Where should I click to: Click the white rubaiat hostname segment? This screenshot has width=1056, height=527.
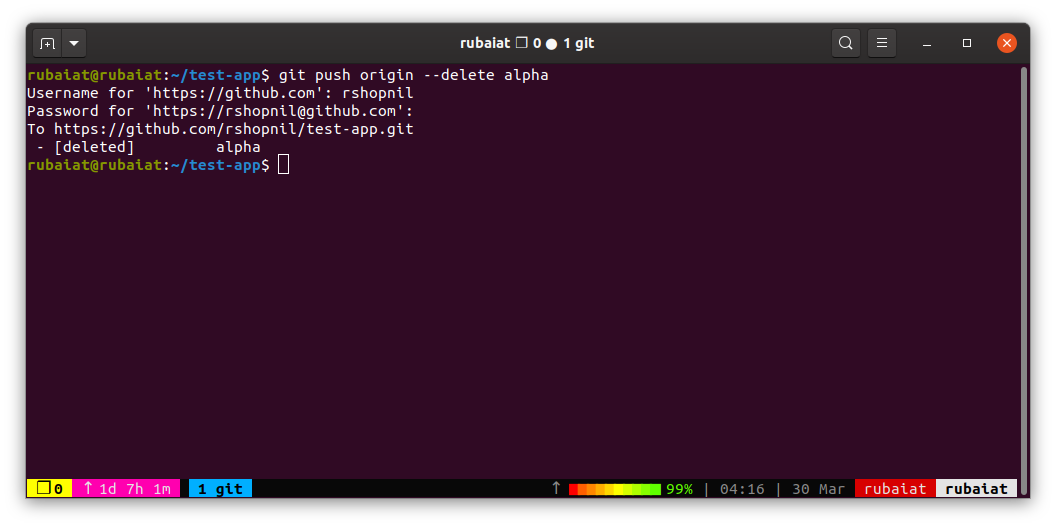(977, 489)
